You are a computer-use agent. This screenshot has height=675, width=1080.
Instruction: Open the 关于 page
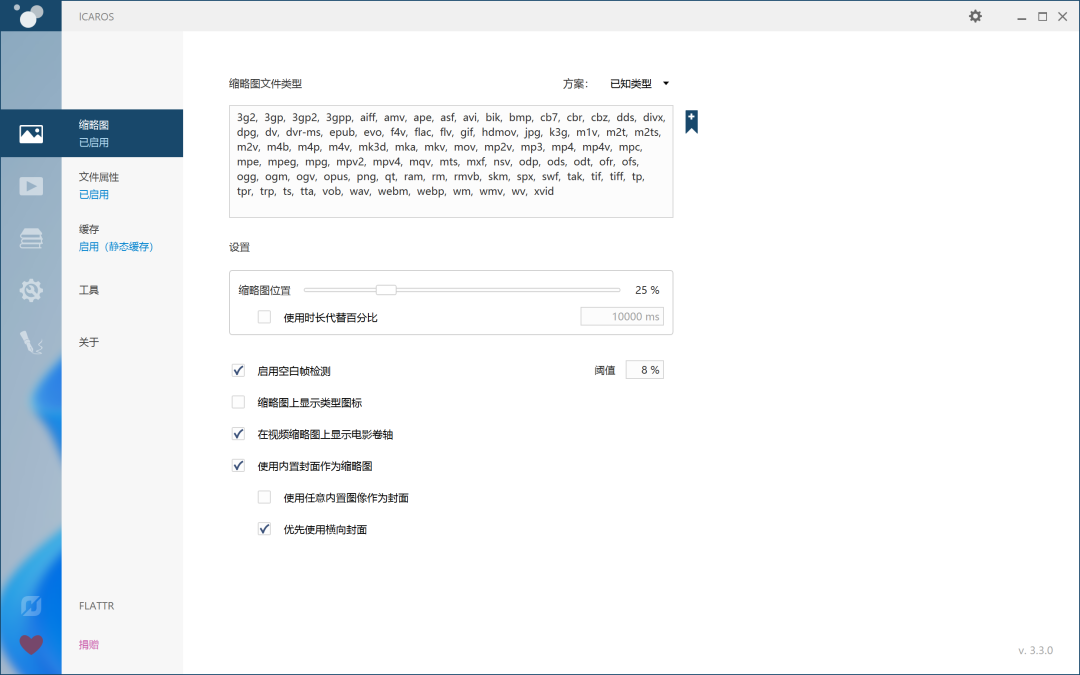[x=89, y=342]
